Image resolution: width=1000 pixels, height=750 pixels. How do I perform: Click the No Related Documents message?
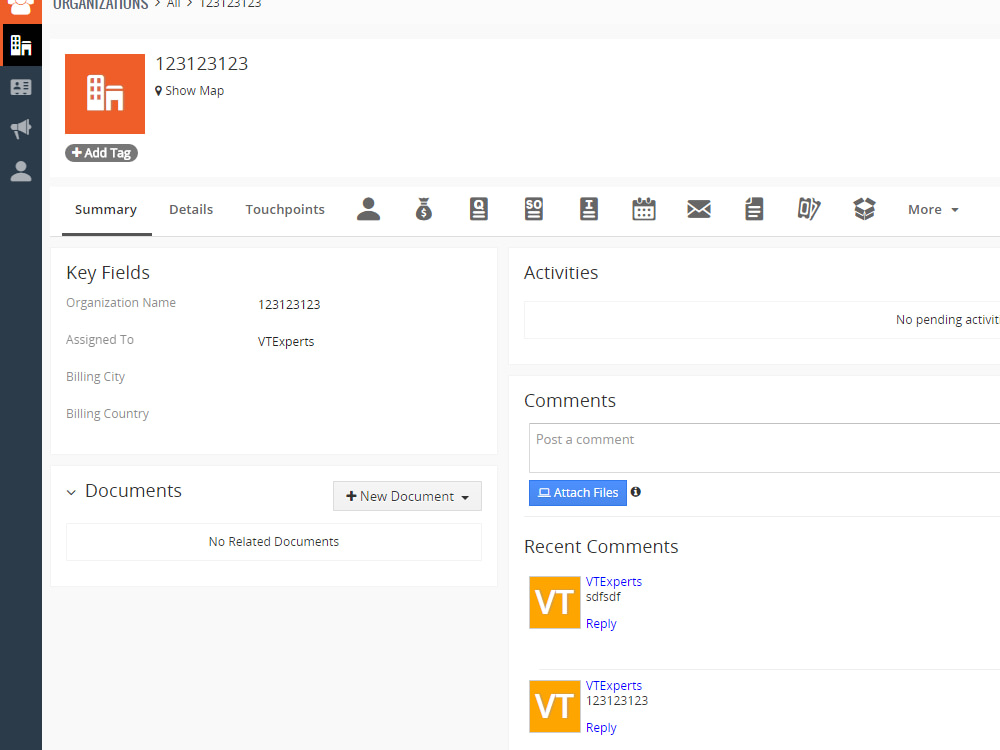point(274,541)
